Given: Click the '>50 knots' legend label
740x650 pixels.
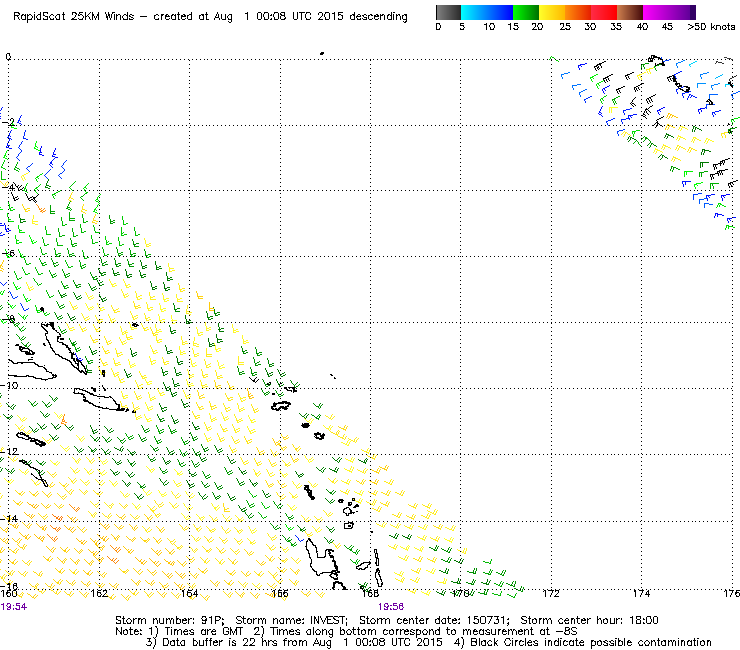Looking at the screenshot, I should [711, 27].
